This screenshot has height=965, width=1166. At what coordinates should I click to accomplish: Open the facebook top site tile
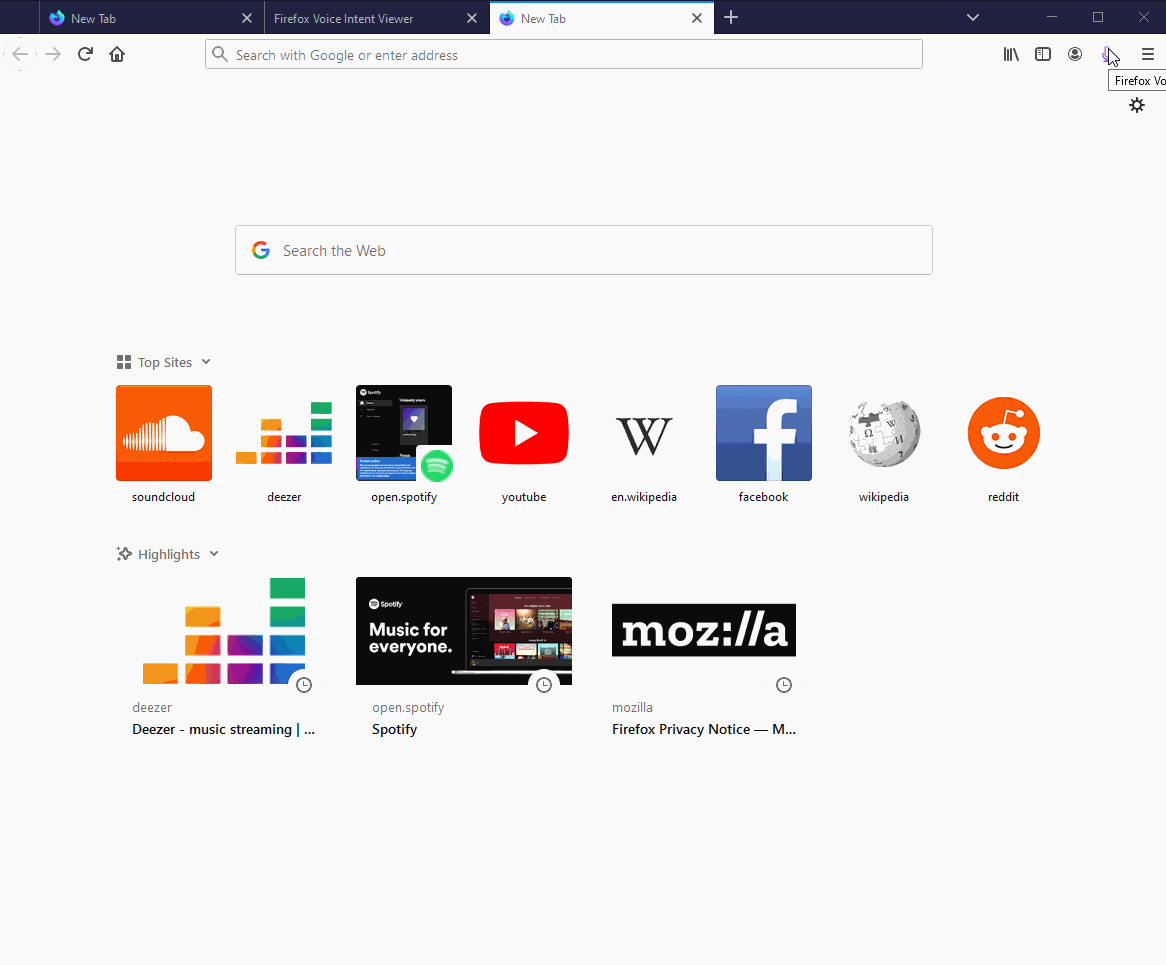tap(764, 433)
